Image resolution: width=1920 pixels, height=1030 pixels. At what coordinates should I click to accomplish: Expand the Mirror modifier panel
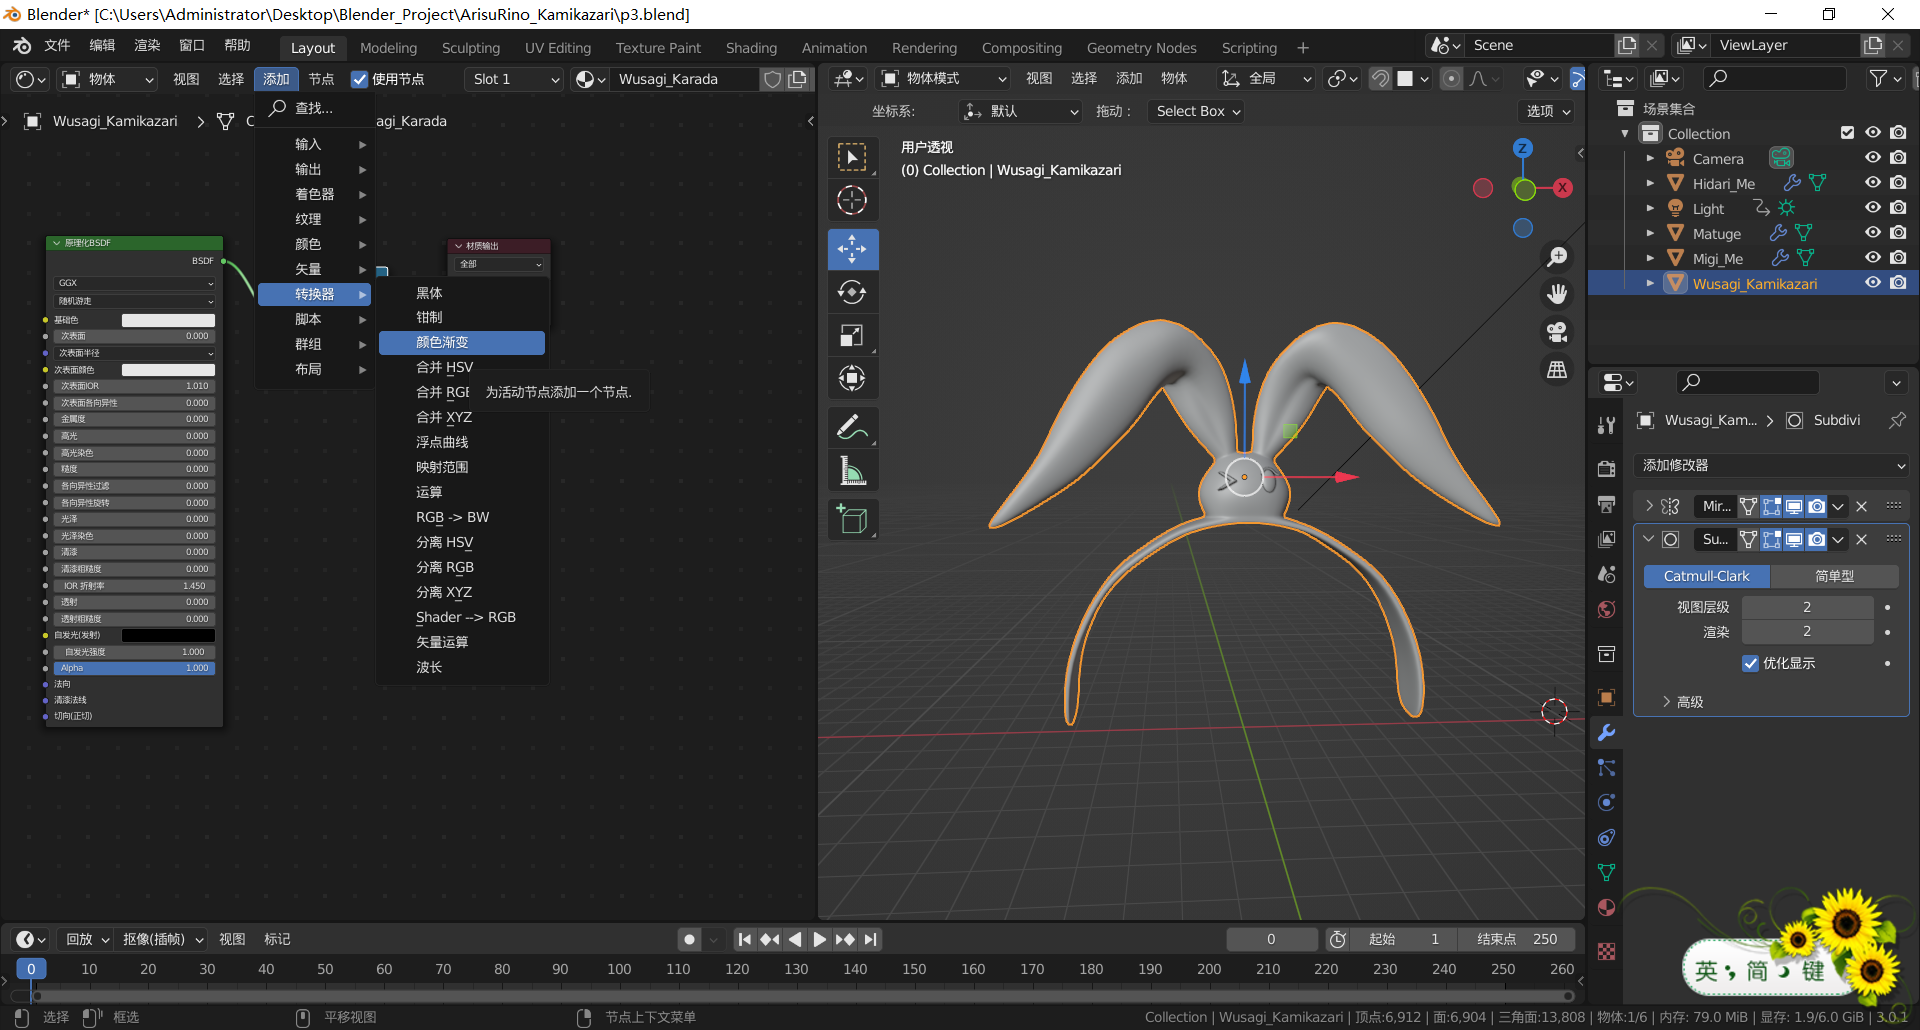tap(1649, 506)
